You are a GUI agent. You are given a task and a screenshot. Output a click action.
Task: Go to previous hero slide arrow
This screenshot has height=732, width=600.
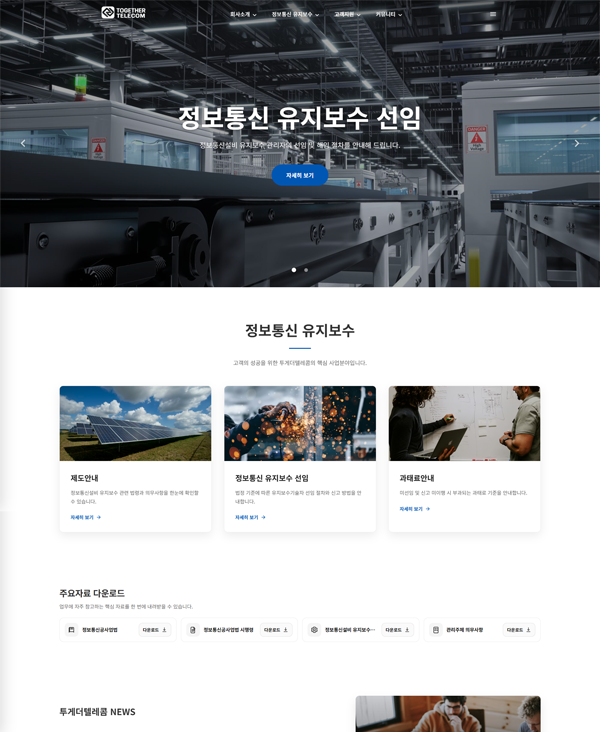pyautogui.click(x=23, y=143)
